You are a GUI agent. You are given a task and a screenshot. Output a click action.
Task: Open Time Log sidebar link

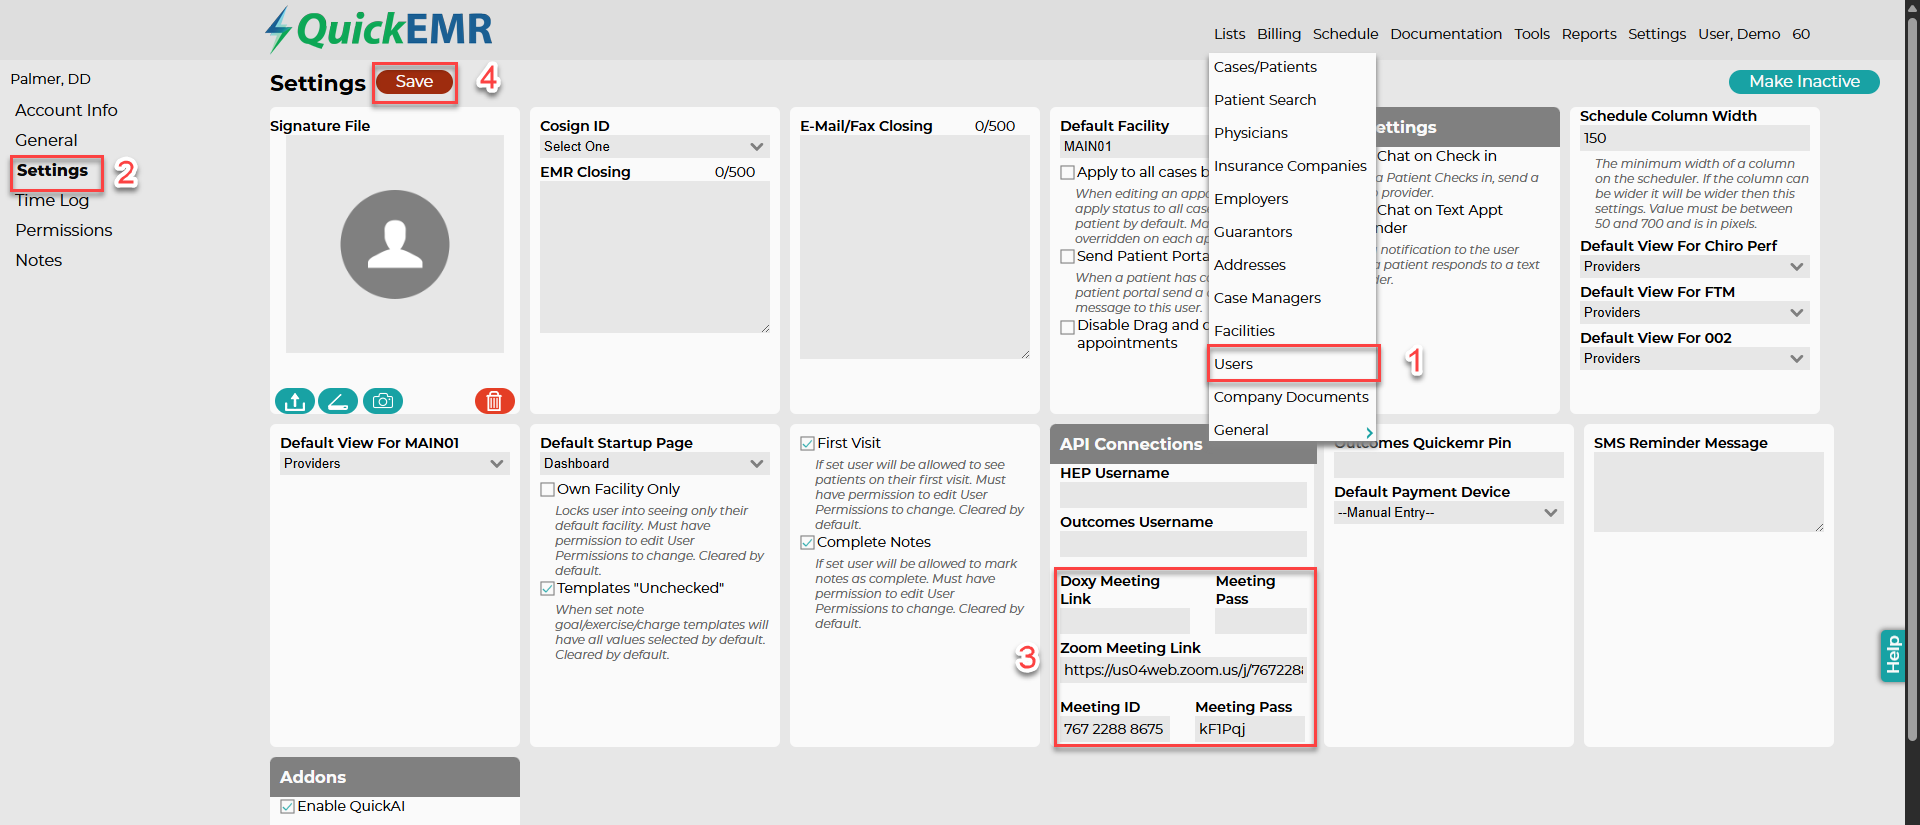52,200
